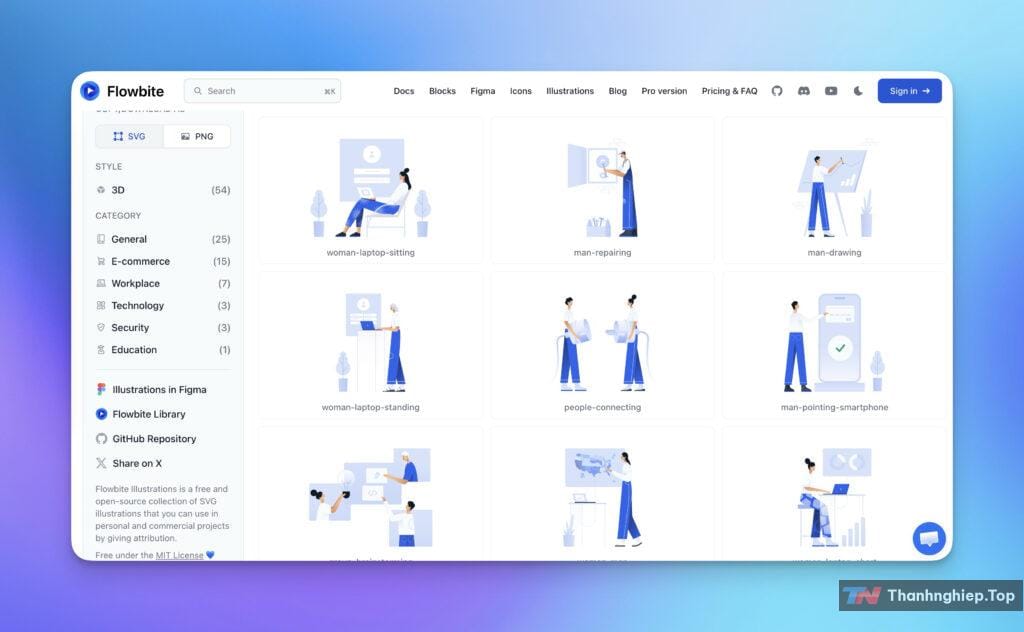Switch to the PNG format option
Screen dimensions: 1024x632
click(x=197, y=136)
